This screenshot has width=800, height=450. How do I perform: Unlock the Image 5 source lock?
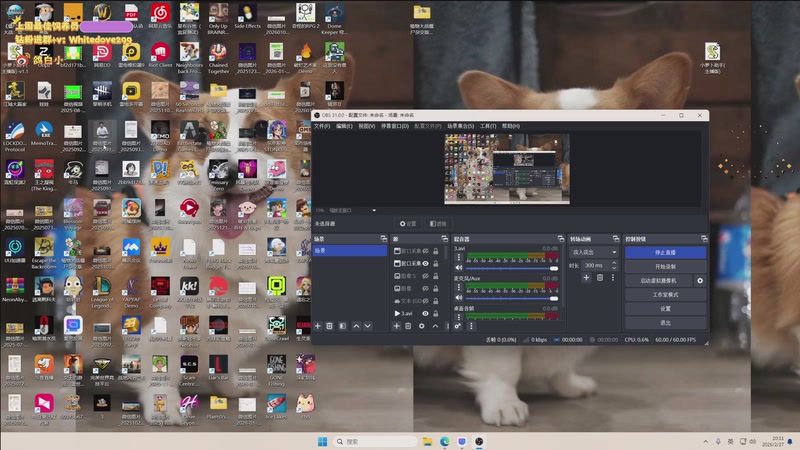coord(436,276)
